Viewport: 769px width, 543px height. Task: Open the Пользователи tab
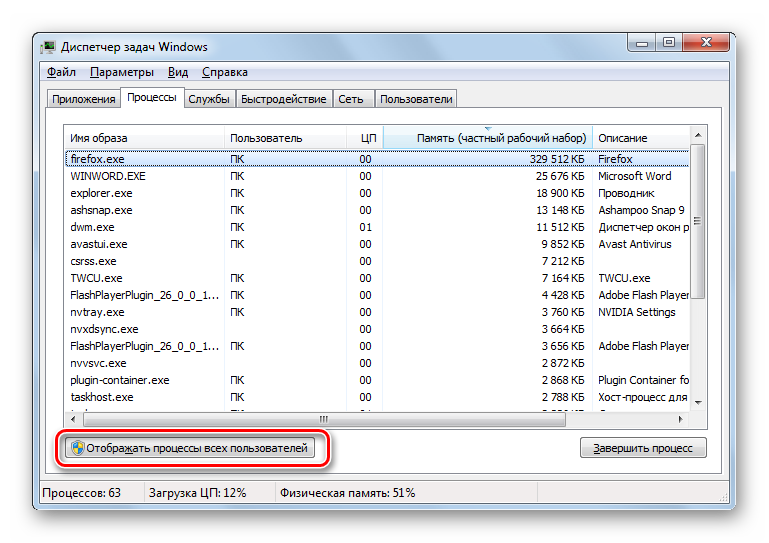point(416,99)
